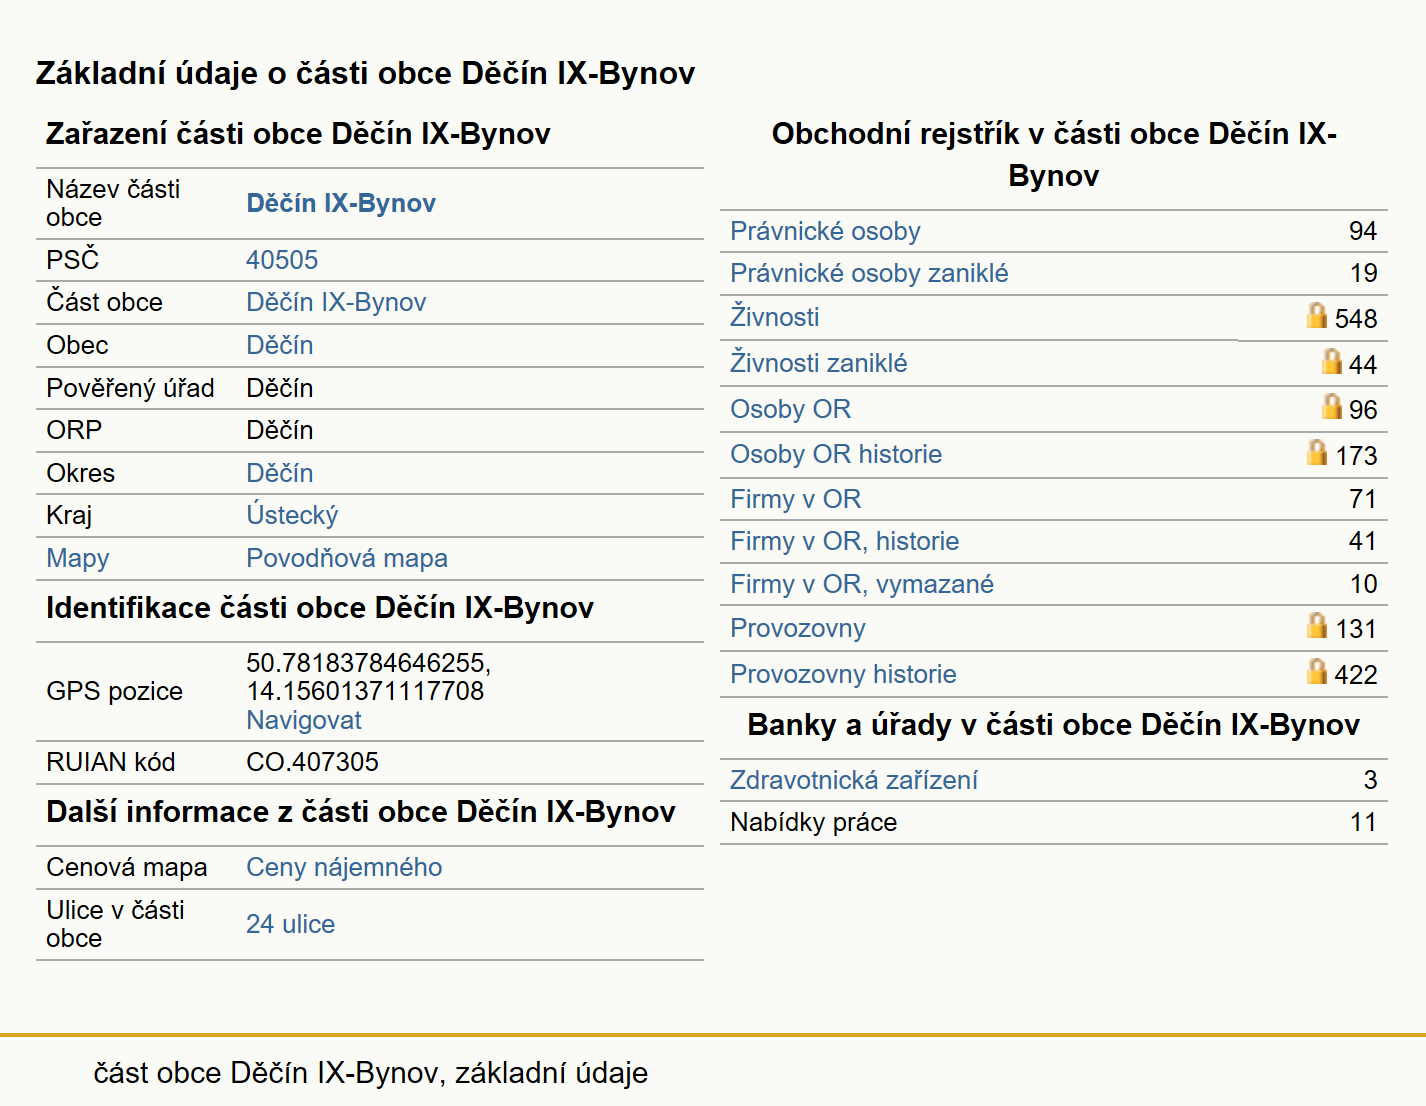Screen dimensions: 1426x1106
Task: Click the lock icon beside Živnosti zaniklé 44
Action: 1331,361
